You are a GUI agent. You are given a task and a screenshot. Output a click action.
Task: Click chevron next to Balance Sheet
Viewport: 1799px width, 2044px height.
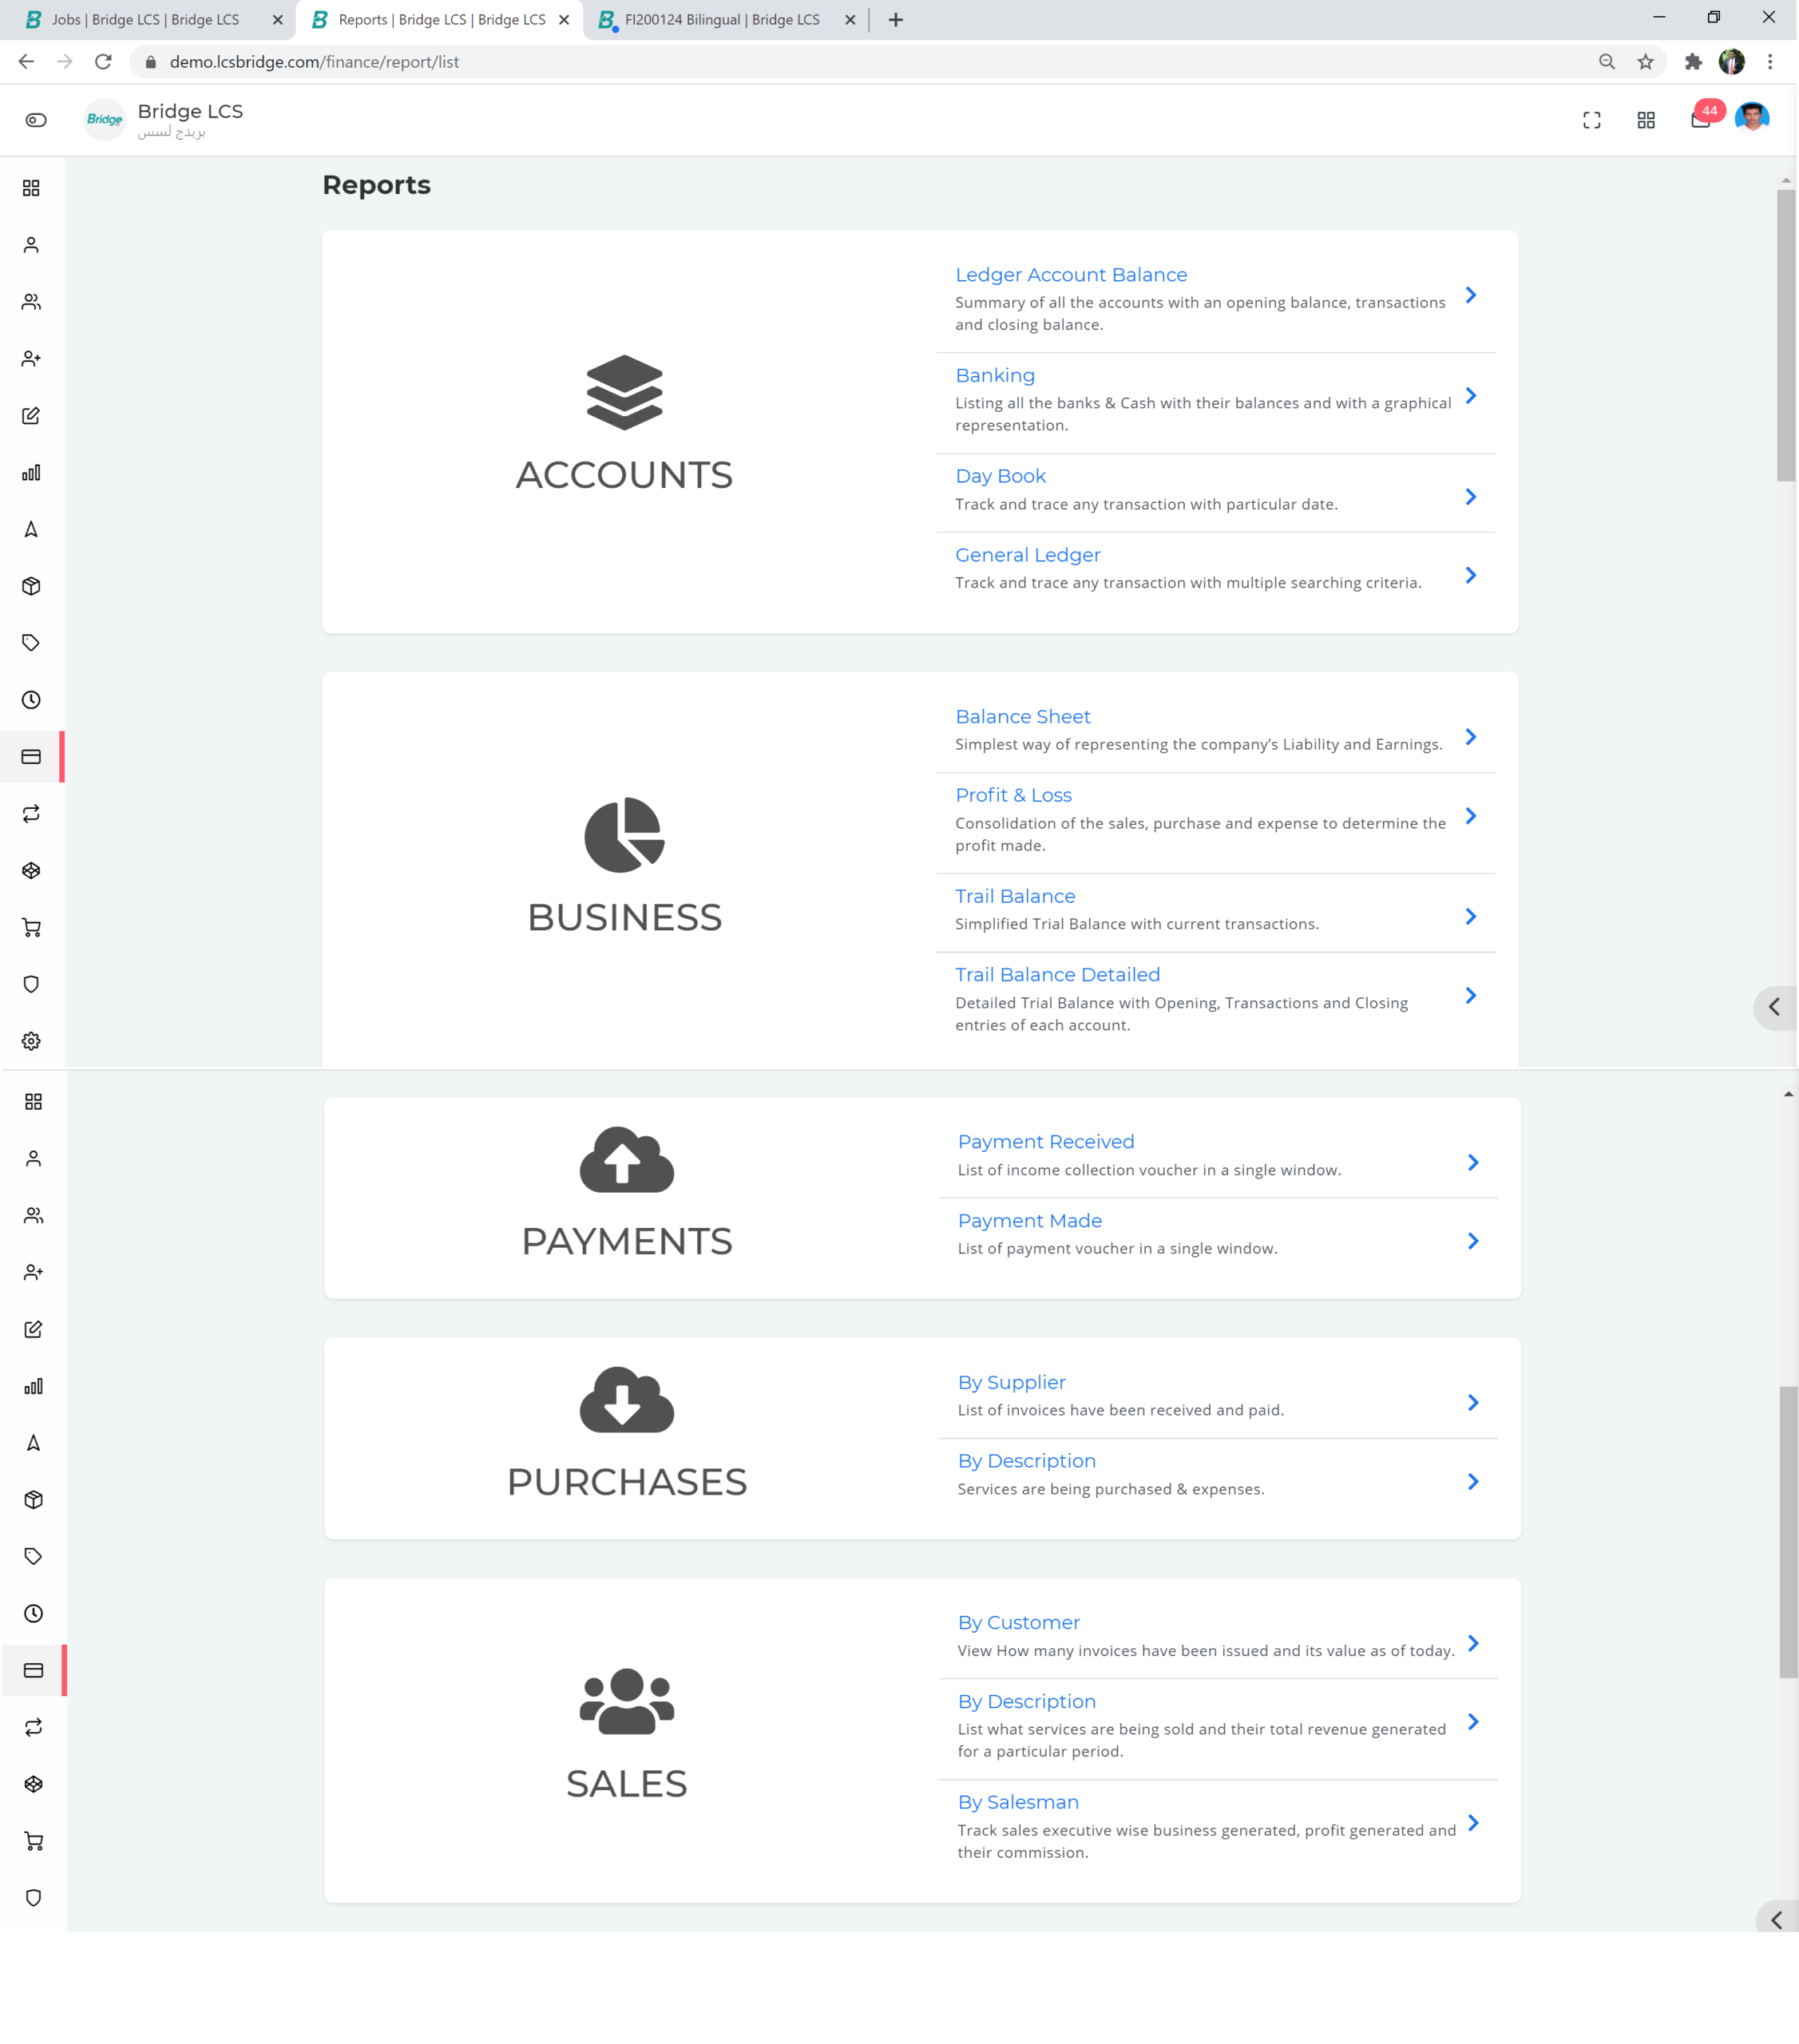pyautogui.click(x=1470, y=737)
